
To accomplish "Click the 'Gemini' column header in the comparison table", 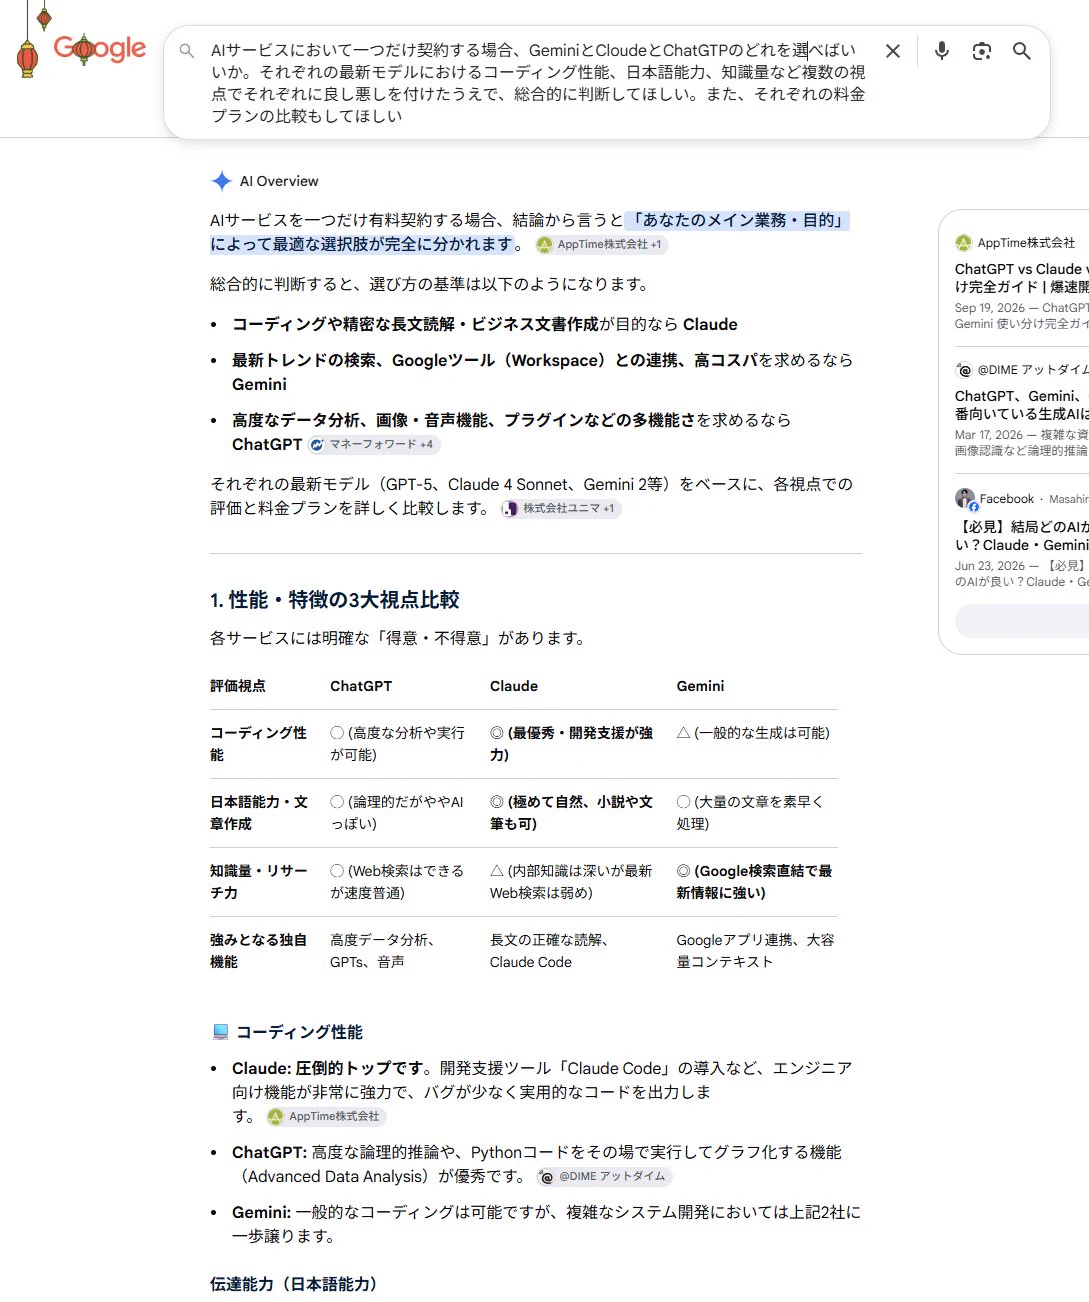I will point(700,686).
